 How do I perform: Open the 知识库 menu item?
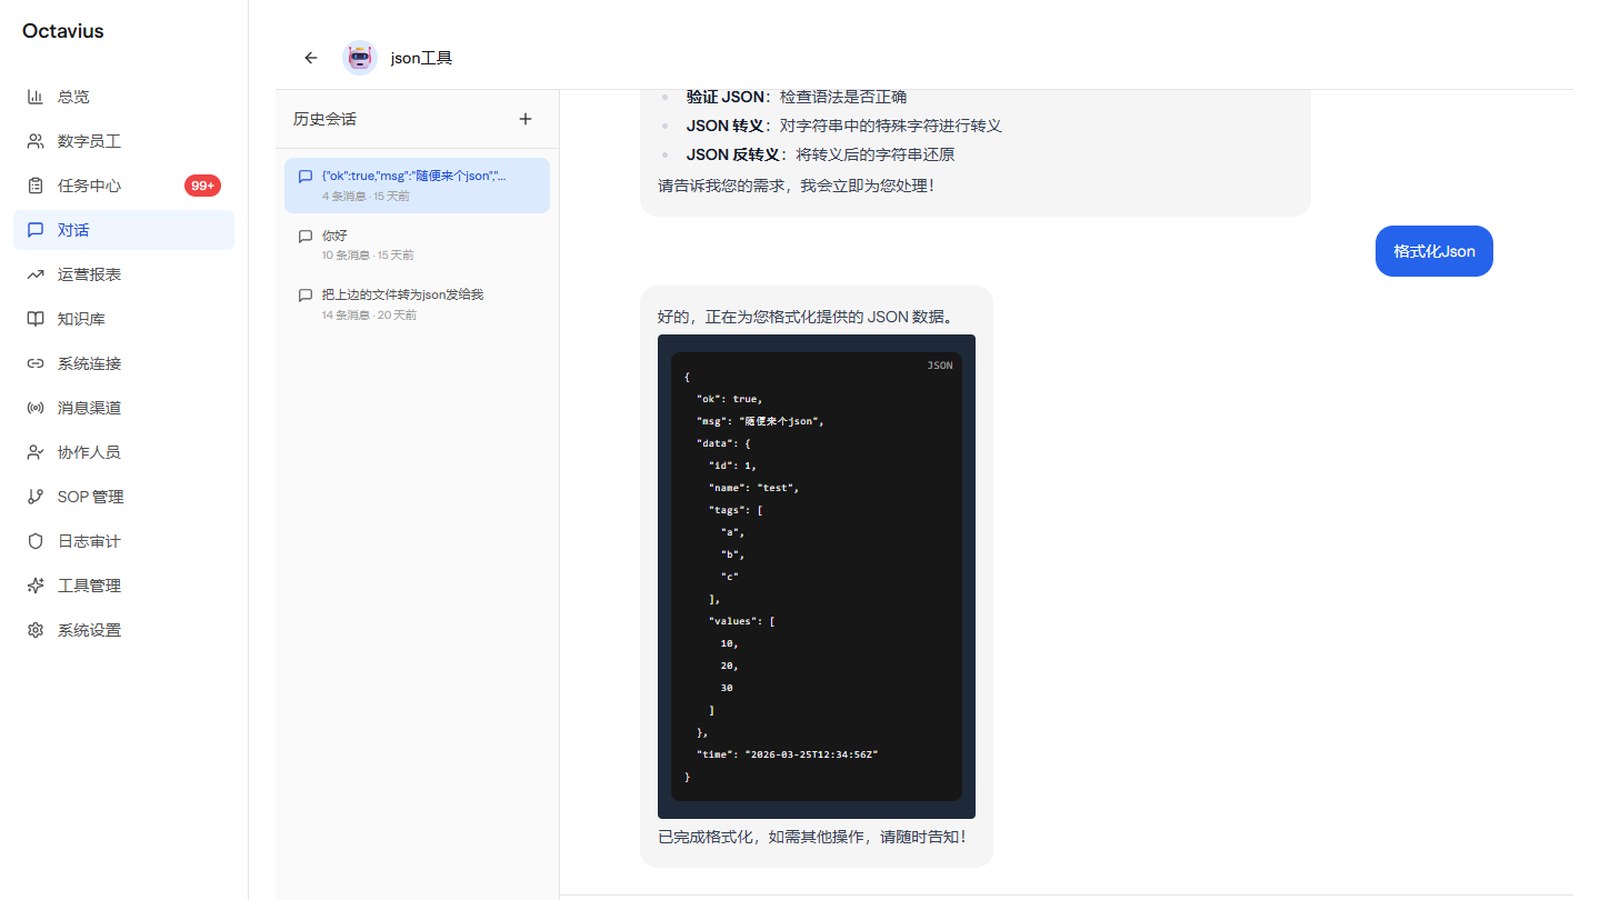(124, 319)
